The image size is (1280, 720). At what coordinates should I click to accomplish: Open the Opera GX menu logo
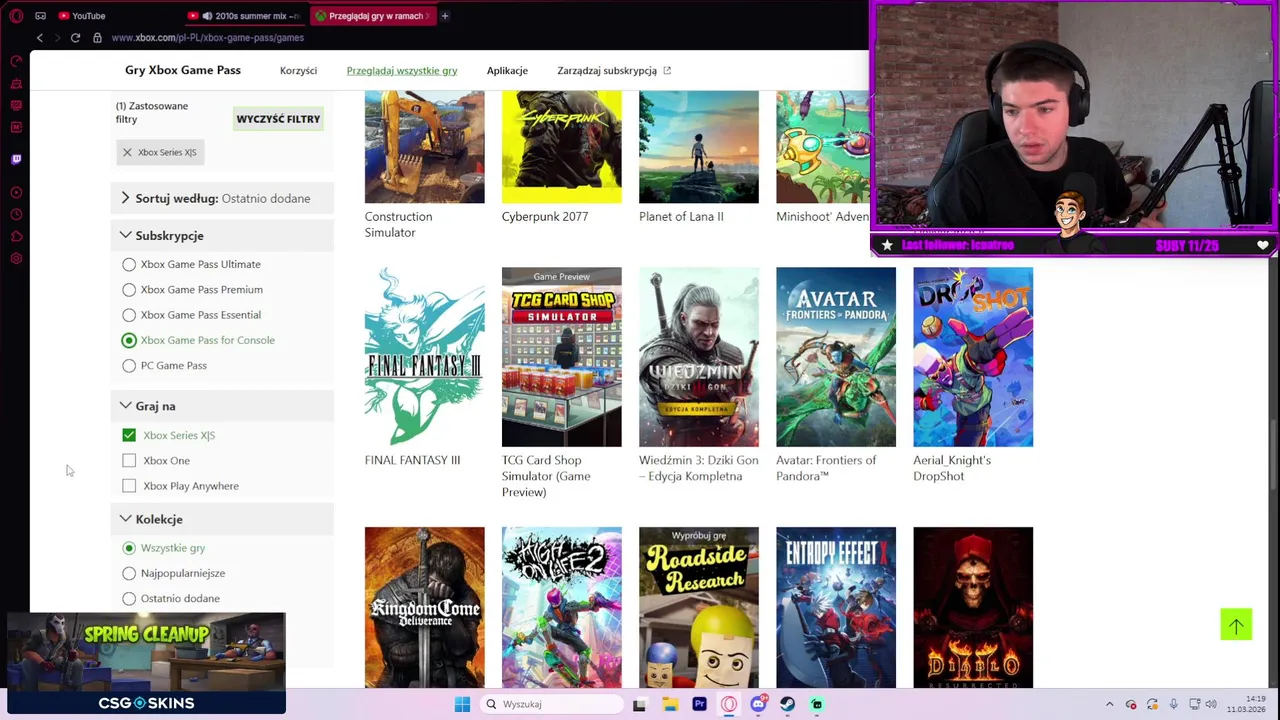tap(16, 16)
